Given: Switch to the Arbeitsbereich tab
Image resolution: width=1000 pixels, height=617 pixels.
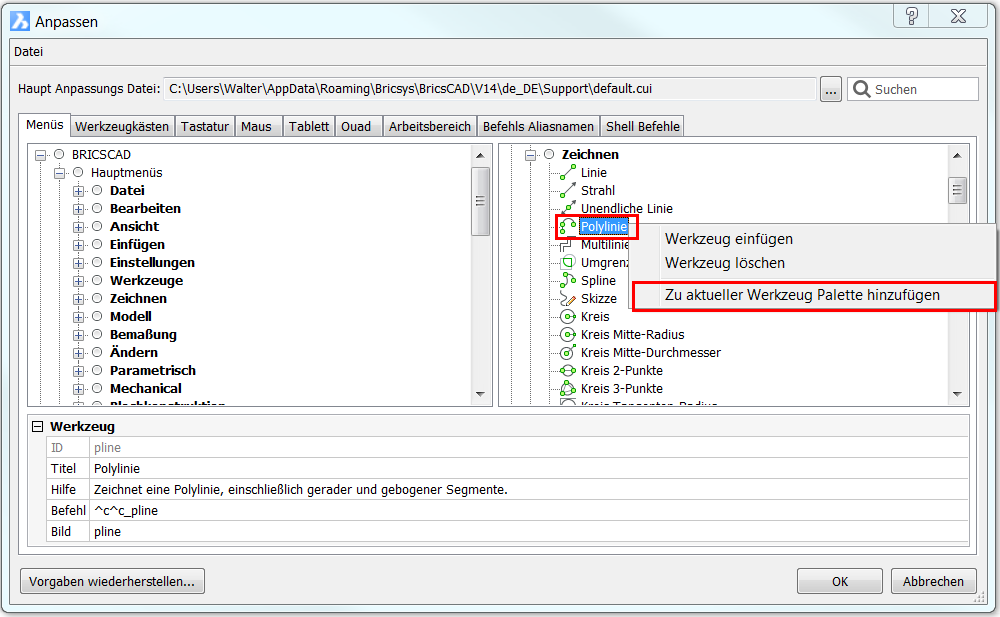Looking at the screenshot, I should 430,126.
